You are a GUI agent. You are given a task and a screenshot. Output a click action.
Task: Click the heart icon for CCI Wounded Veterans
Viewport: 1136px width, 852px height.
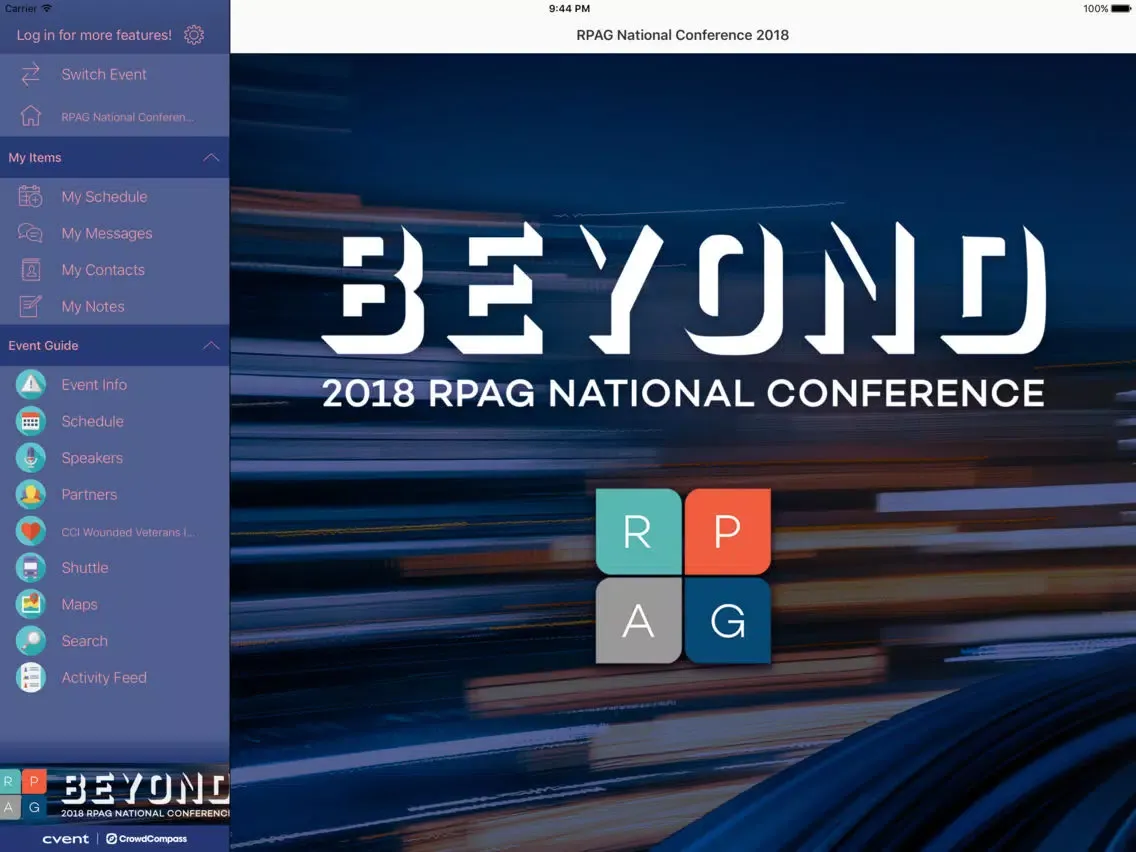click(x=30, y=531)
